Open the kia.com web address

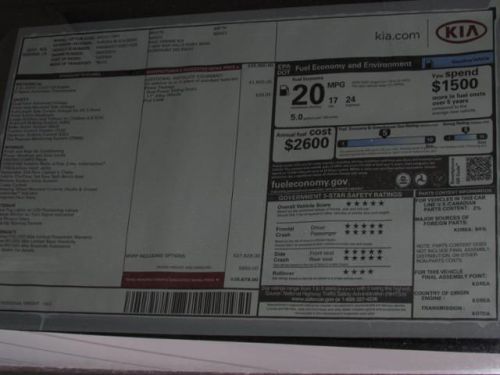(x=397, y=35)
